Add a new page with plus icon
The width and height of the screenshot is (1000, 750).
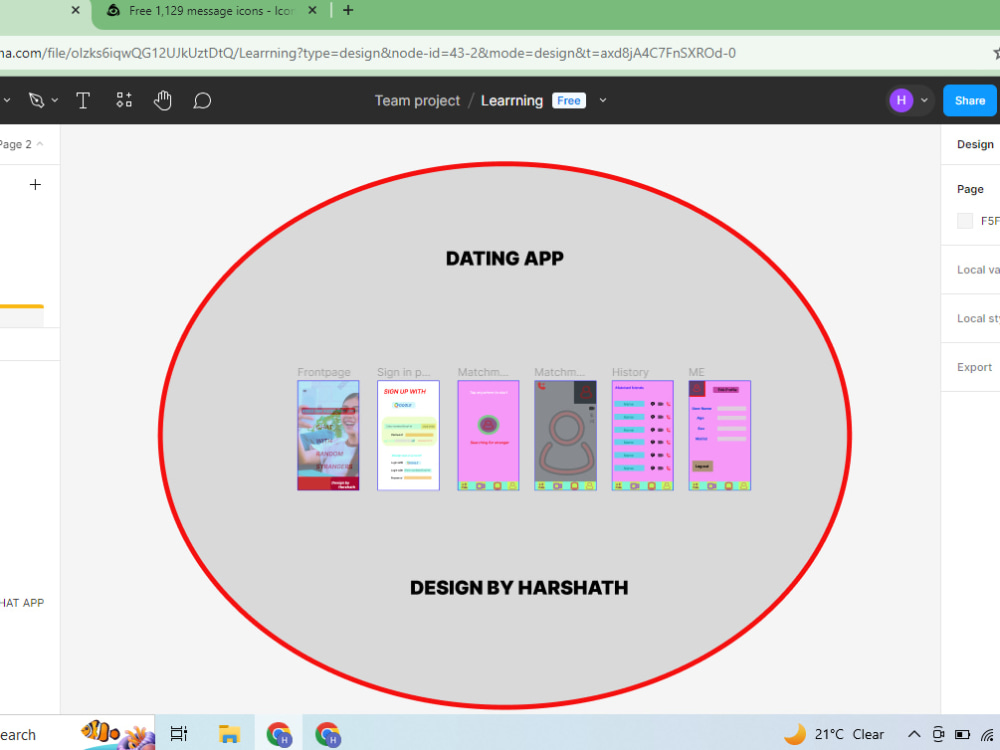[x=35, y=184]
